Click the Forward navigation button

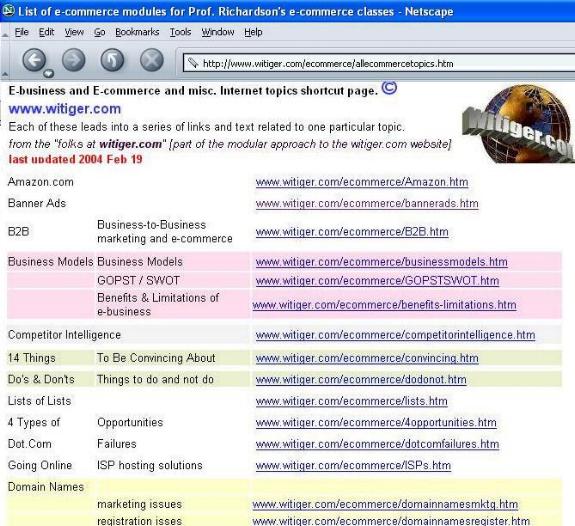(x=73, y=60)
